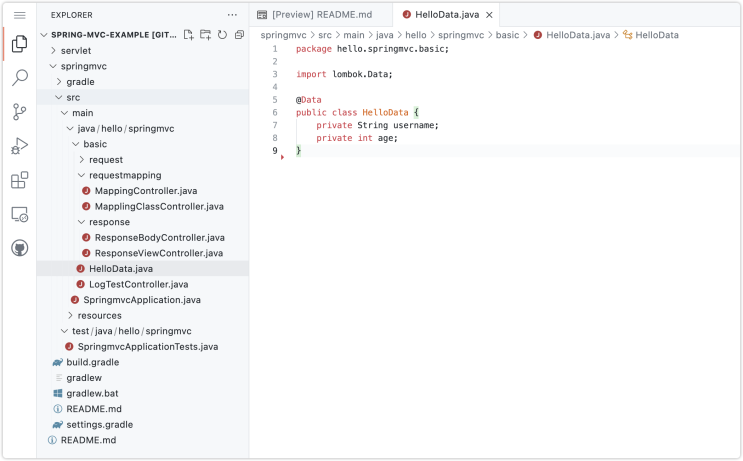Click line number 6 in the gutter
Image resolution: width=743 pixels, height=461 pixels.
click(x=275, y=112)
